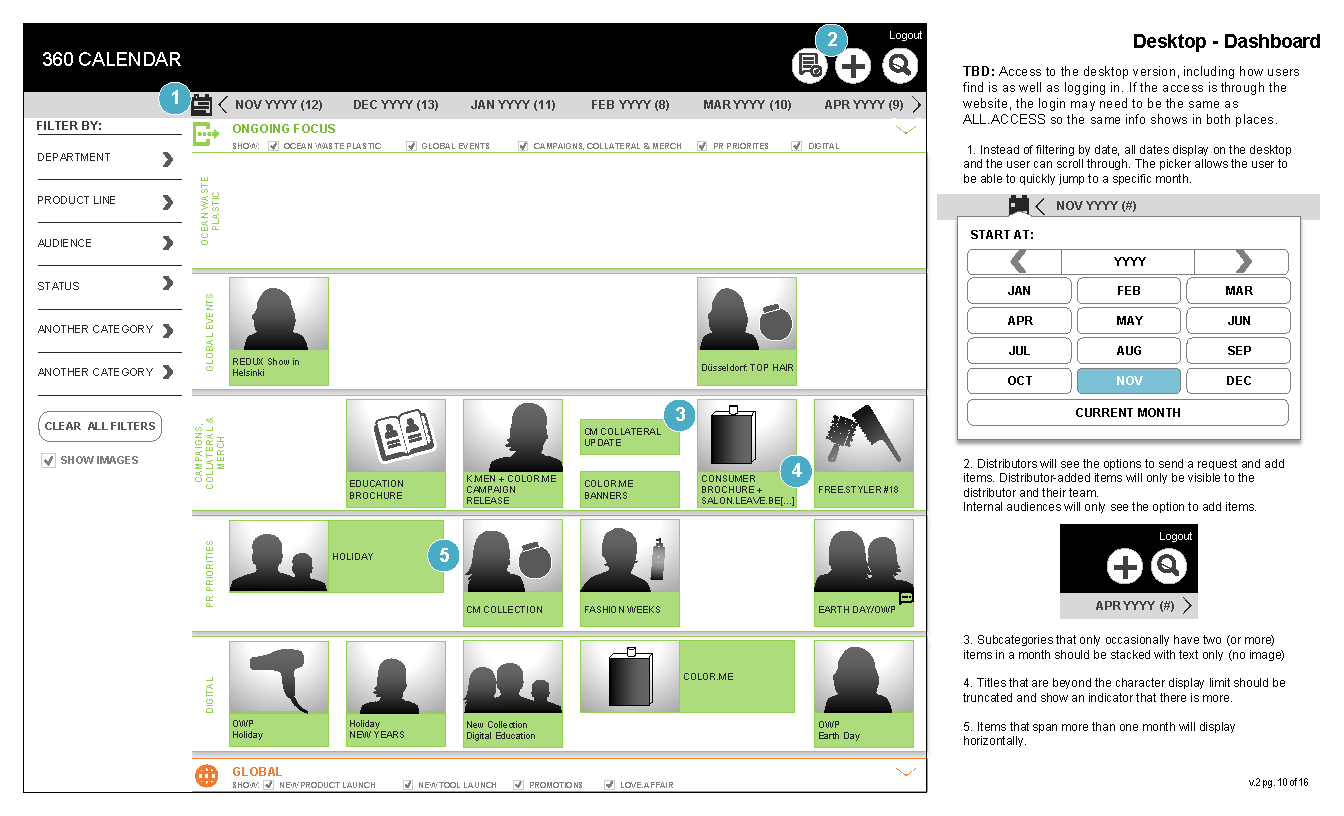Click the Clear All Filters button
Viewport: 1344px width, 816px height.
click(100, 426)
